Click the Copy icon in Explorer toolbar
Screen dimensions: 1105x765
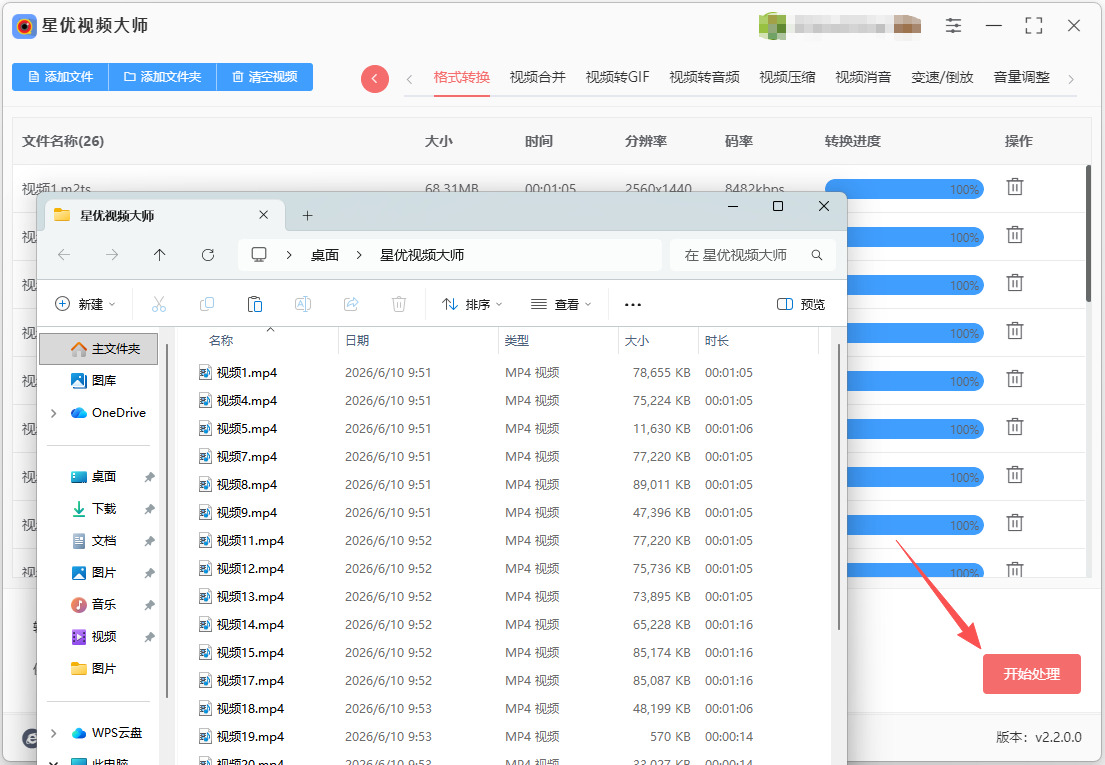click(207, 304)
